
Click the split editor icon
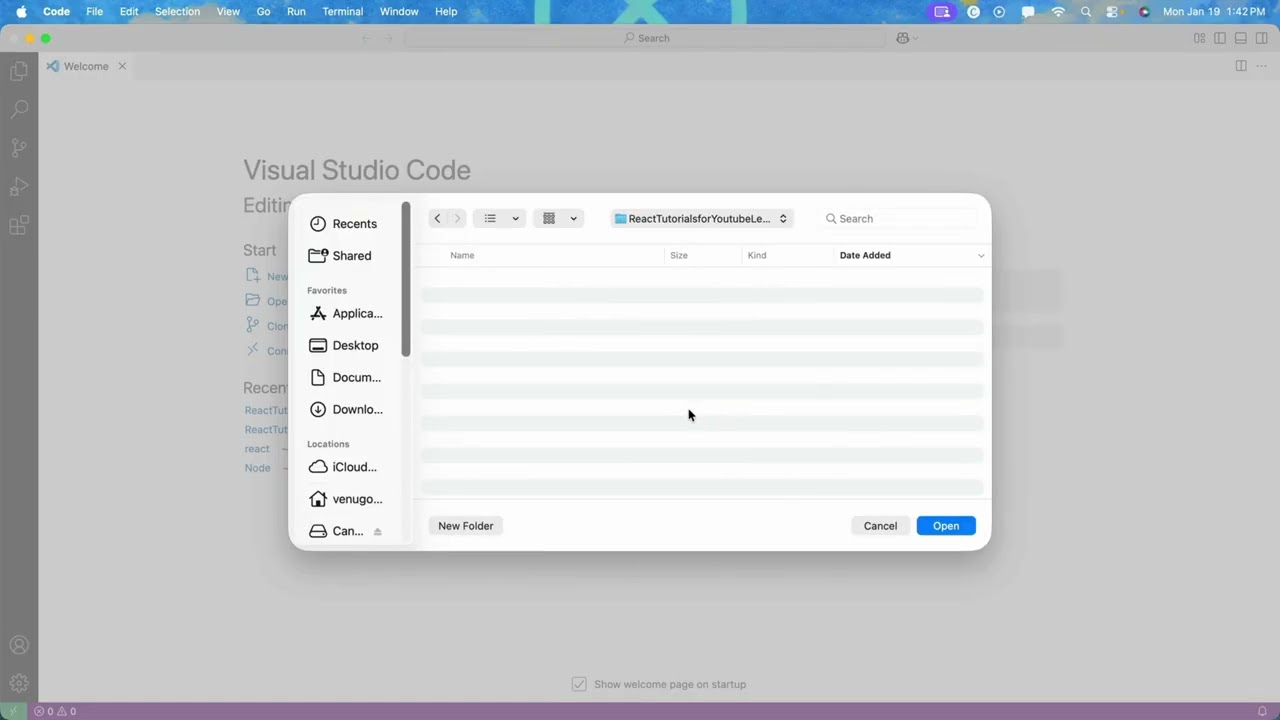(1241, 66)
